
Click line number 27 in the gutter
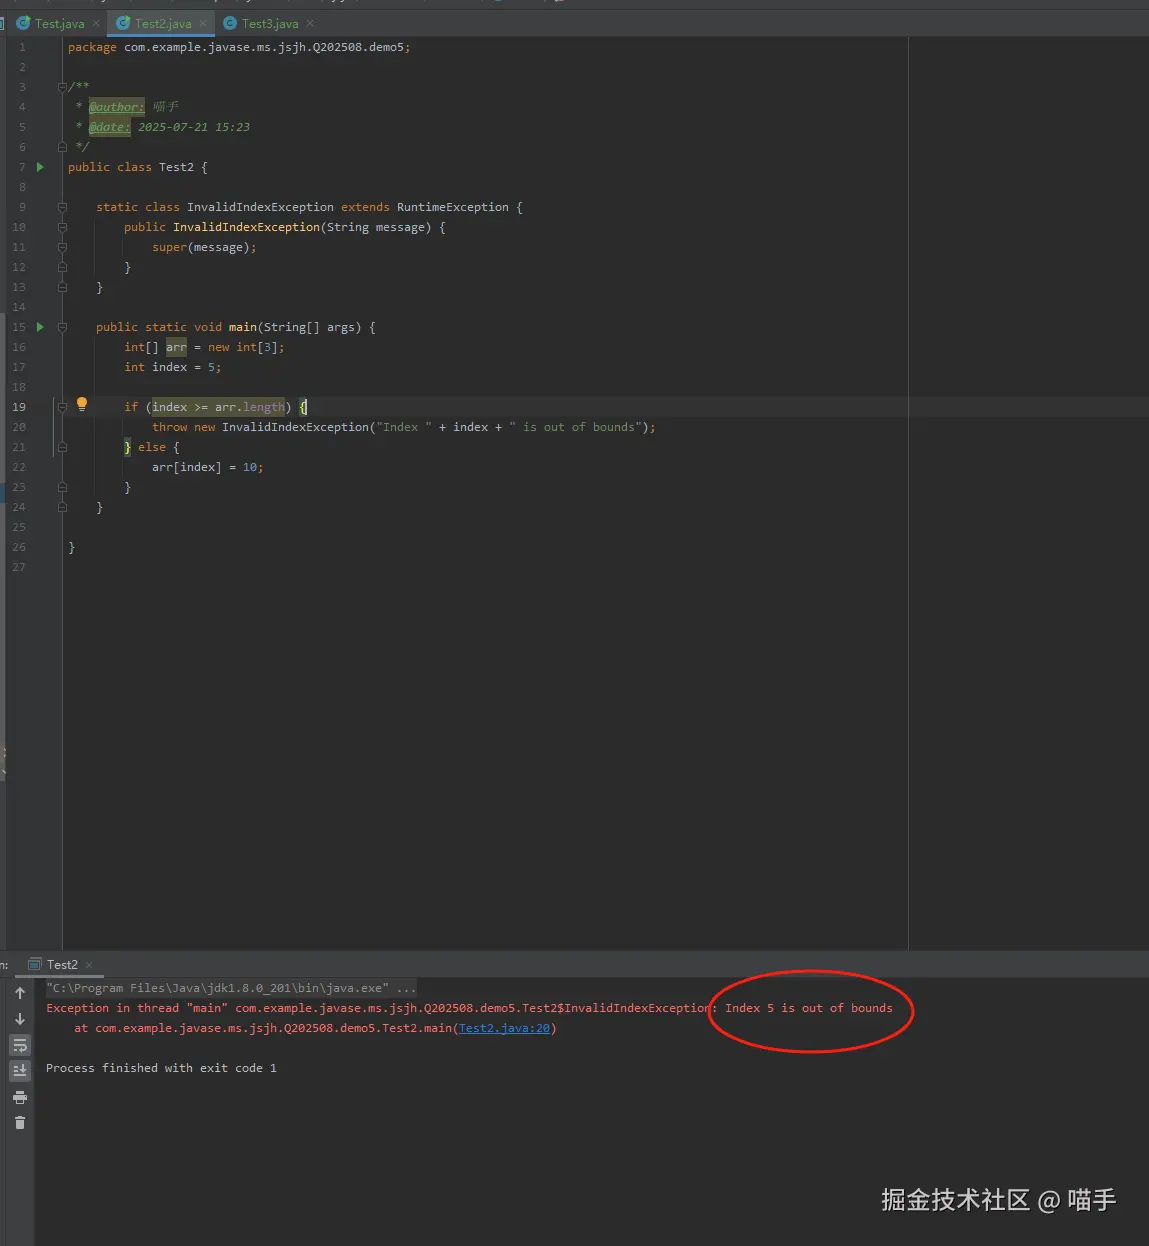click(19, 567)
